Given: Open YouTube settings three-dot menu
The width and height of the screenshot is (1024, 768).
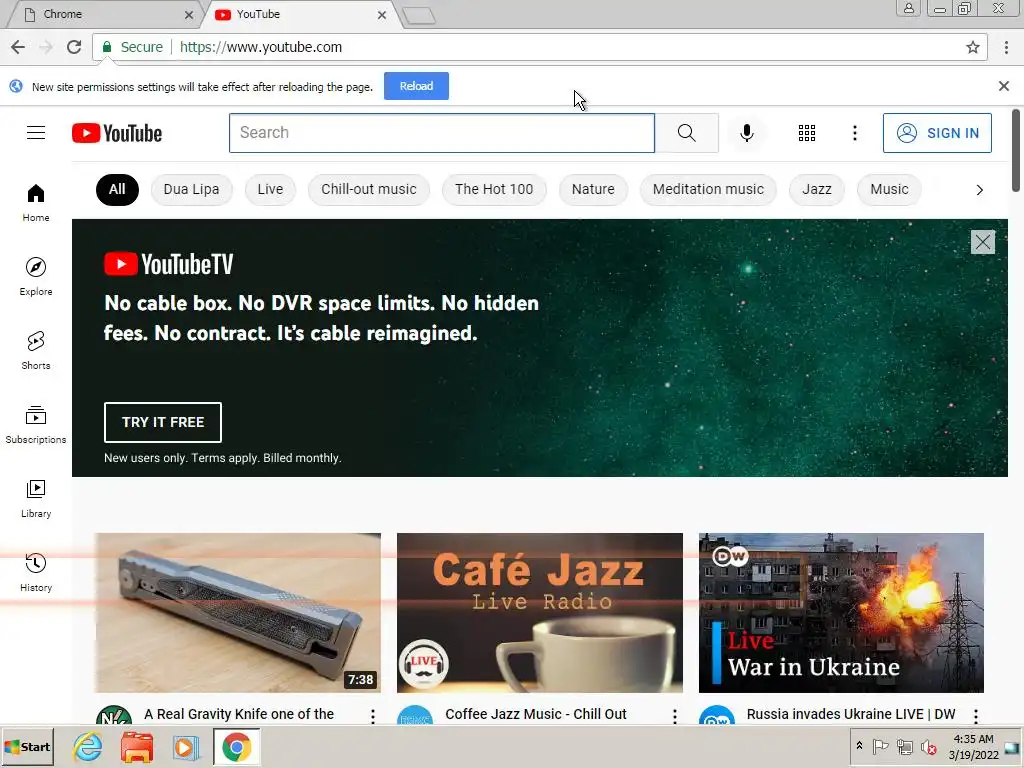Looking at the screenshot, I should click(x=855, y=133).
